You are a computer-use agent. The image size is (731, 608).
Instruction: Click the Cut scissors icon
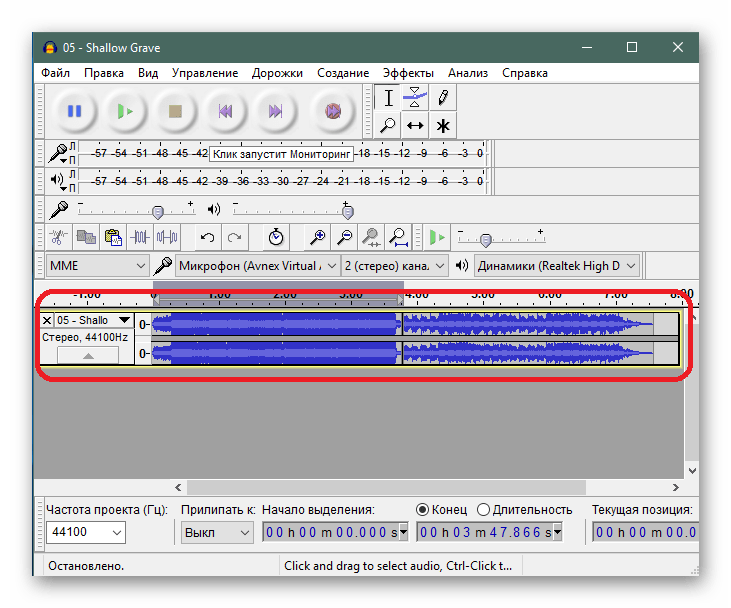[x=58, y=237]
